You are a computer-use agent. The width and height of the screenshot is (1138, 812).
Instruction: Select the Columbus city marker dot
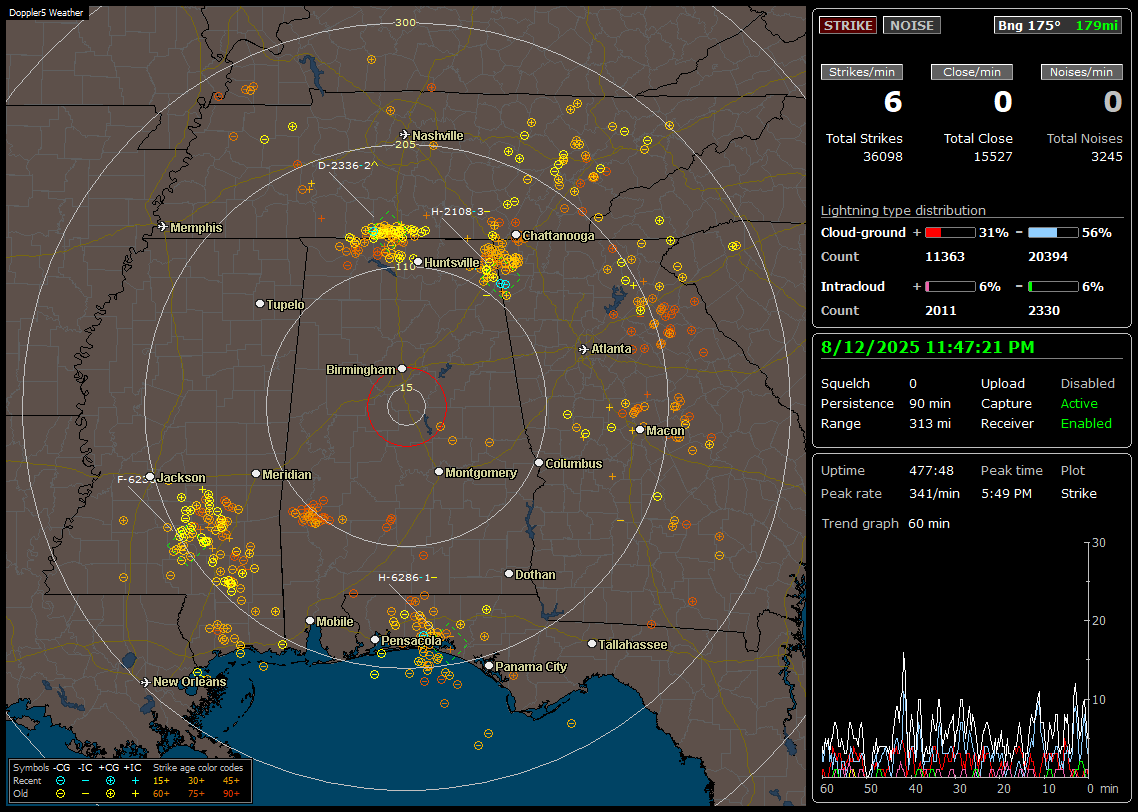539,462
